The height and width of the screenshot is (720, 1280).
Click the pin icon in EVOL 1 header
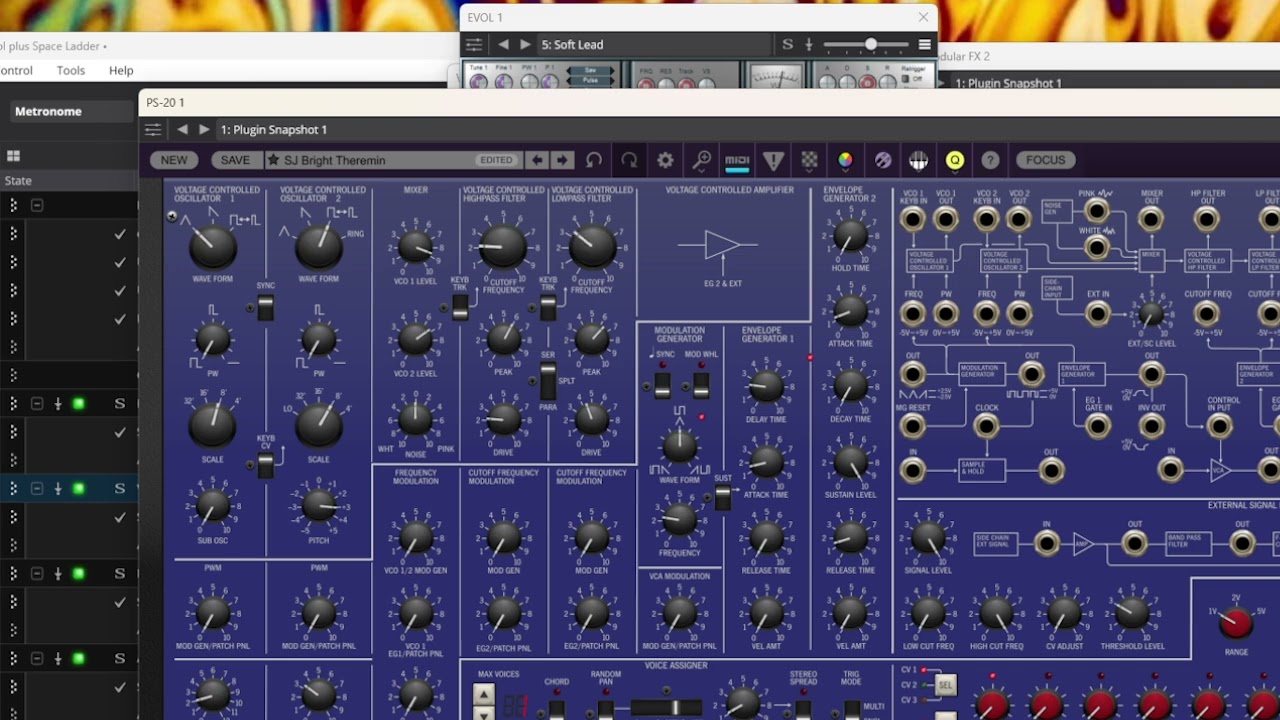[809, 44]
